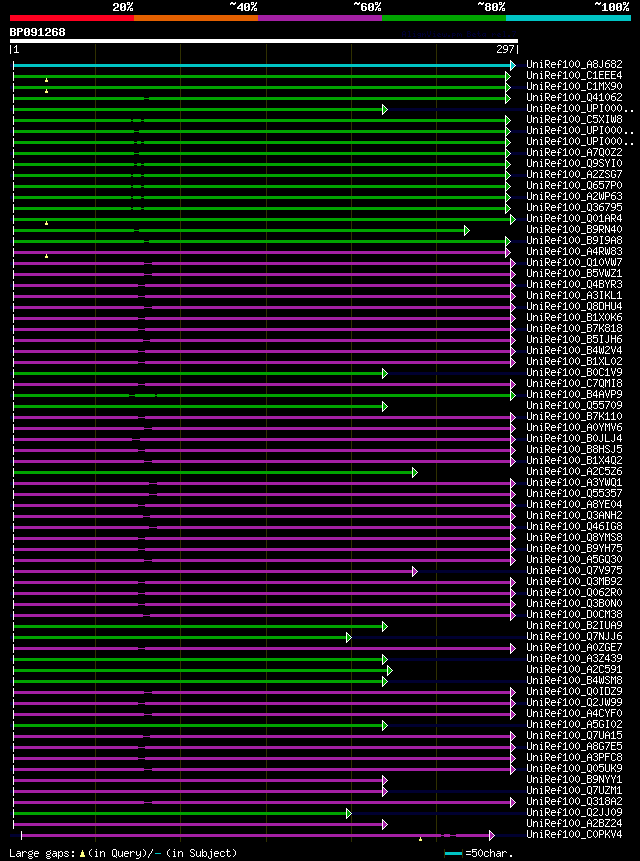640x861 pixels.
Task: Click the cyan alignment bar for A8J682
Action: pos(262,65)
